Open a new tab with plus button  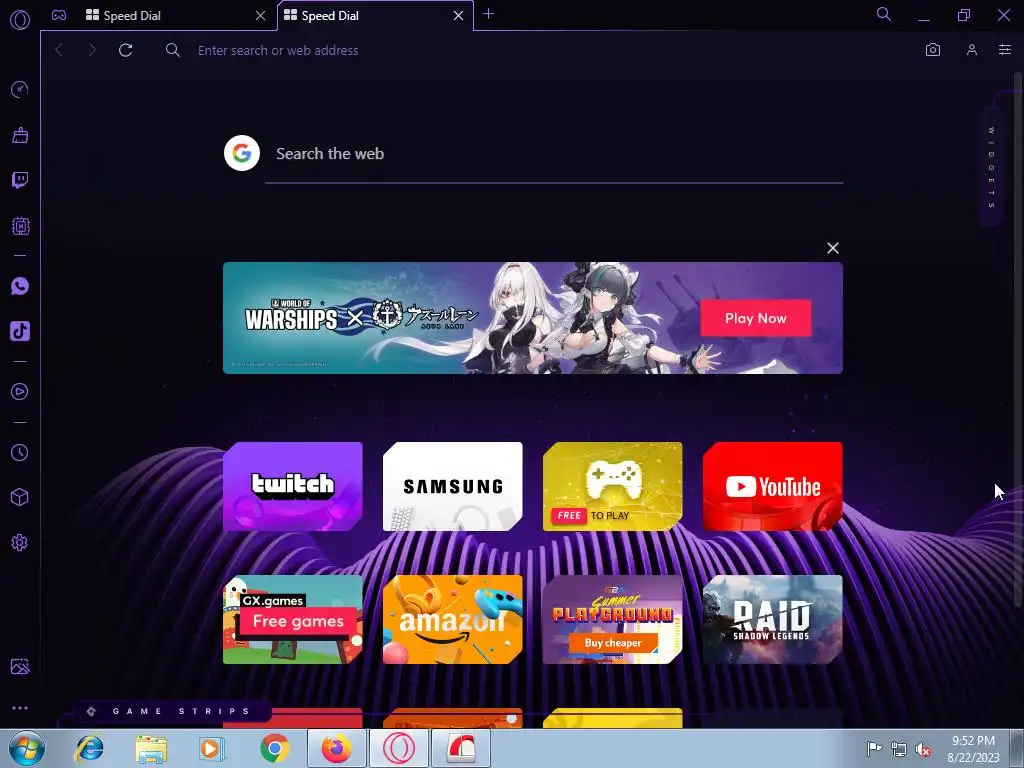(488, 14)
